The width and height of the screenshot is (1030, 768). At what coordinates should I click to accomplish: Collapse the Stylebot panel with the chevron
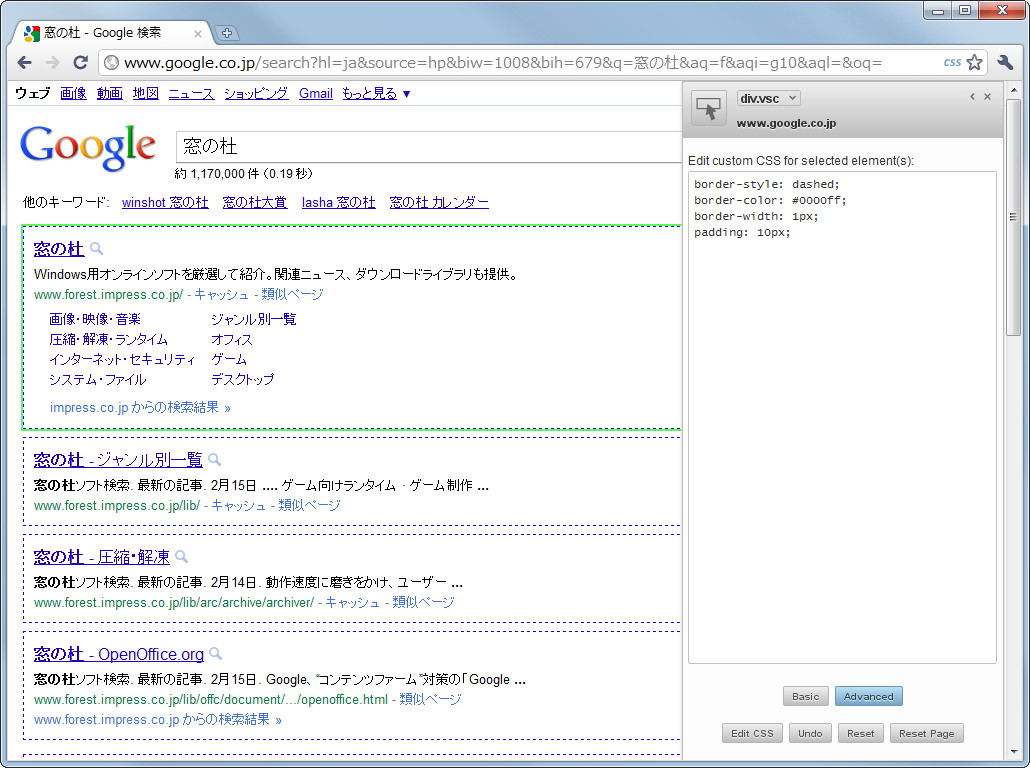(x=971, y=96)
